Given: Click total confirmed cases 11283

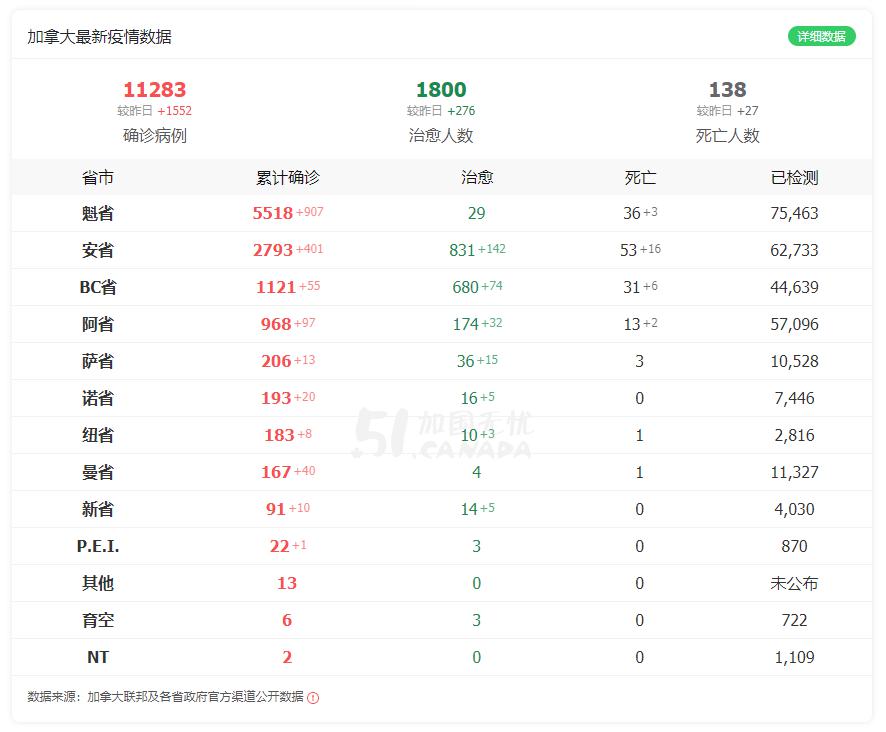Looking at the screenshot, I should (x=154, y=89).
